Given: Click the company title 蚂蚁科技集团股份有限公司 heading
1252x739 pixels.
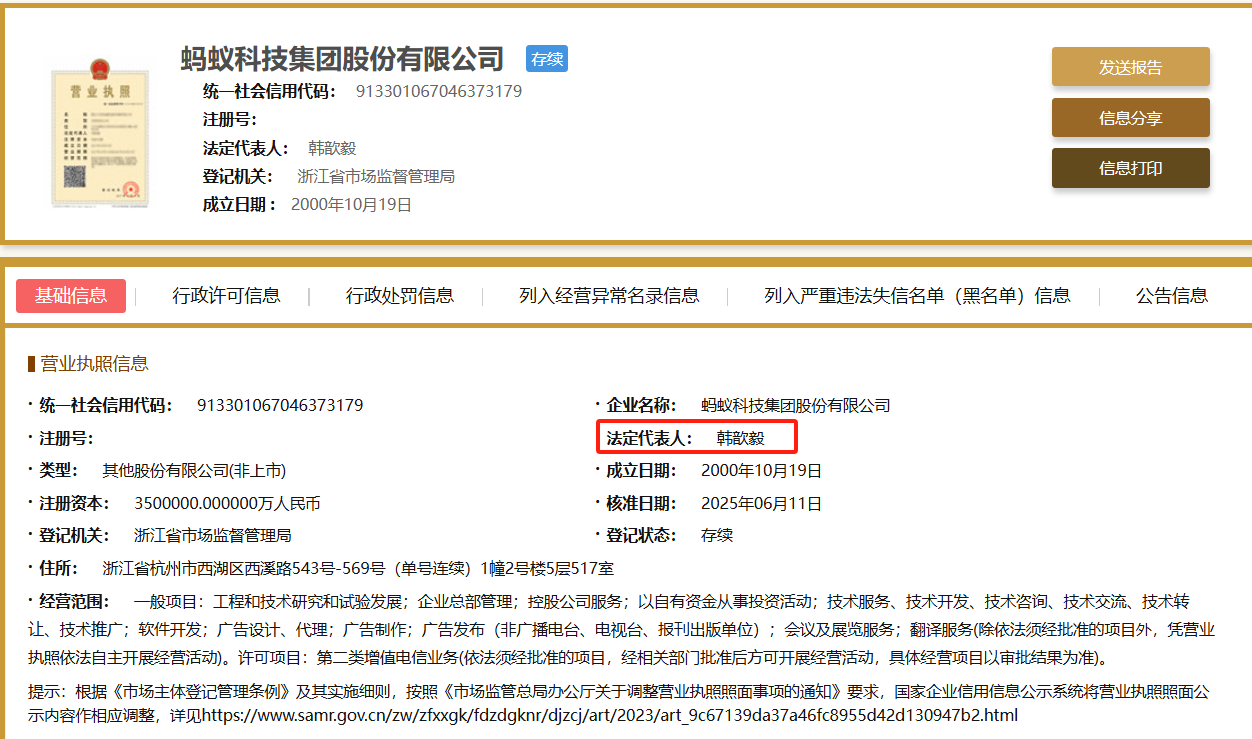Looking at the screenshot, I should (x=342, y=59).
